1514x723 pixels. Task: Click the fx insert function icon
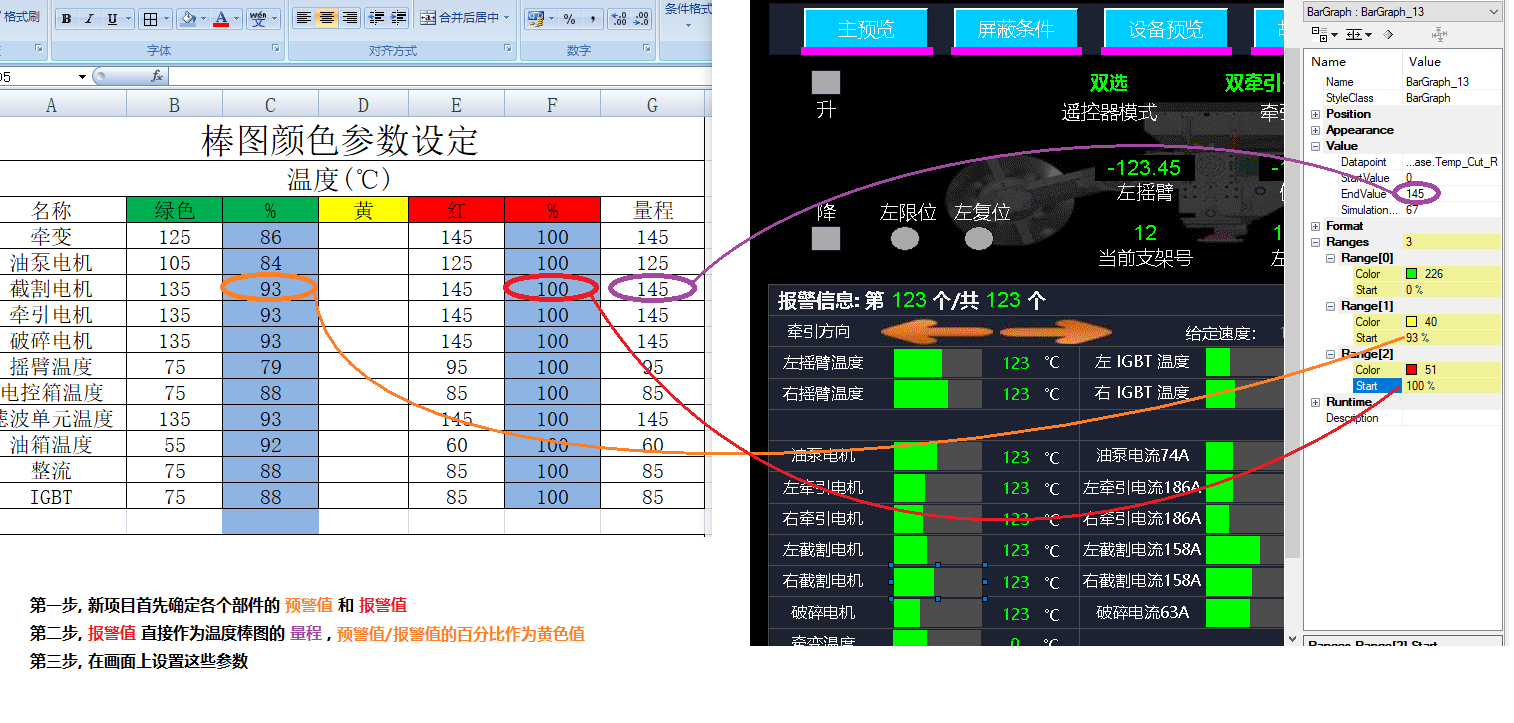pyautogui.click(x=157, y=76)
